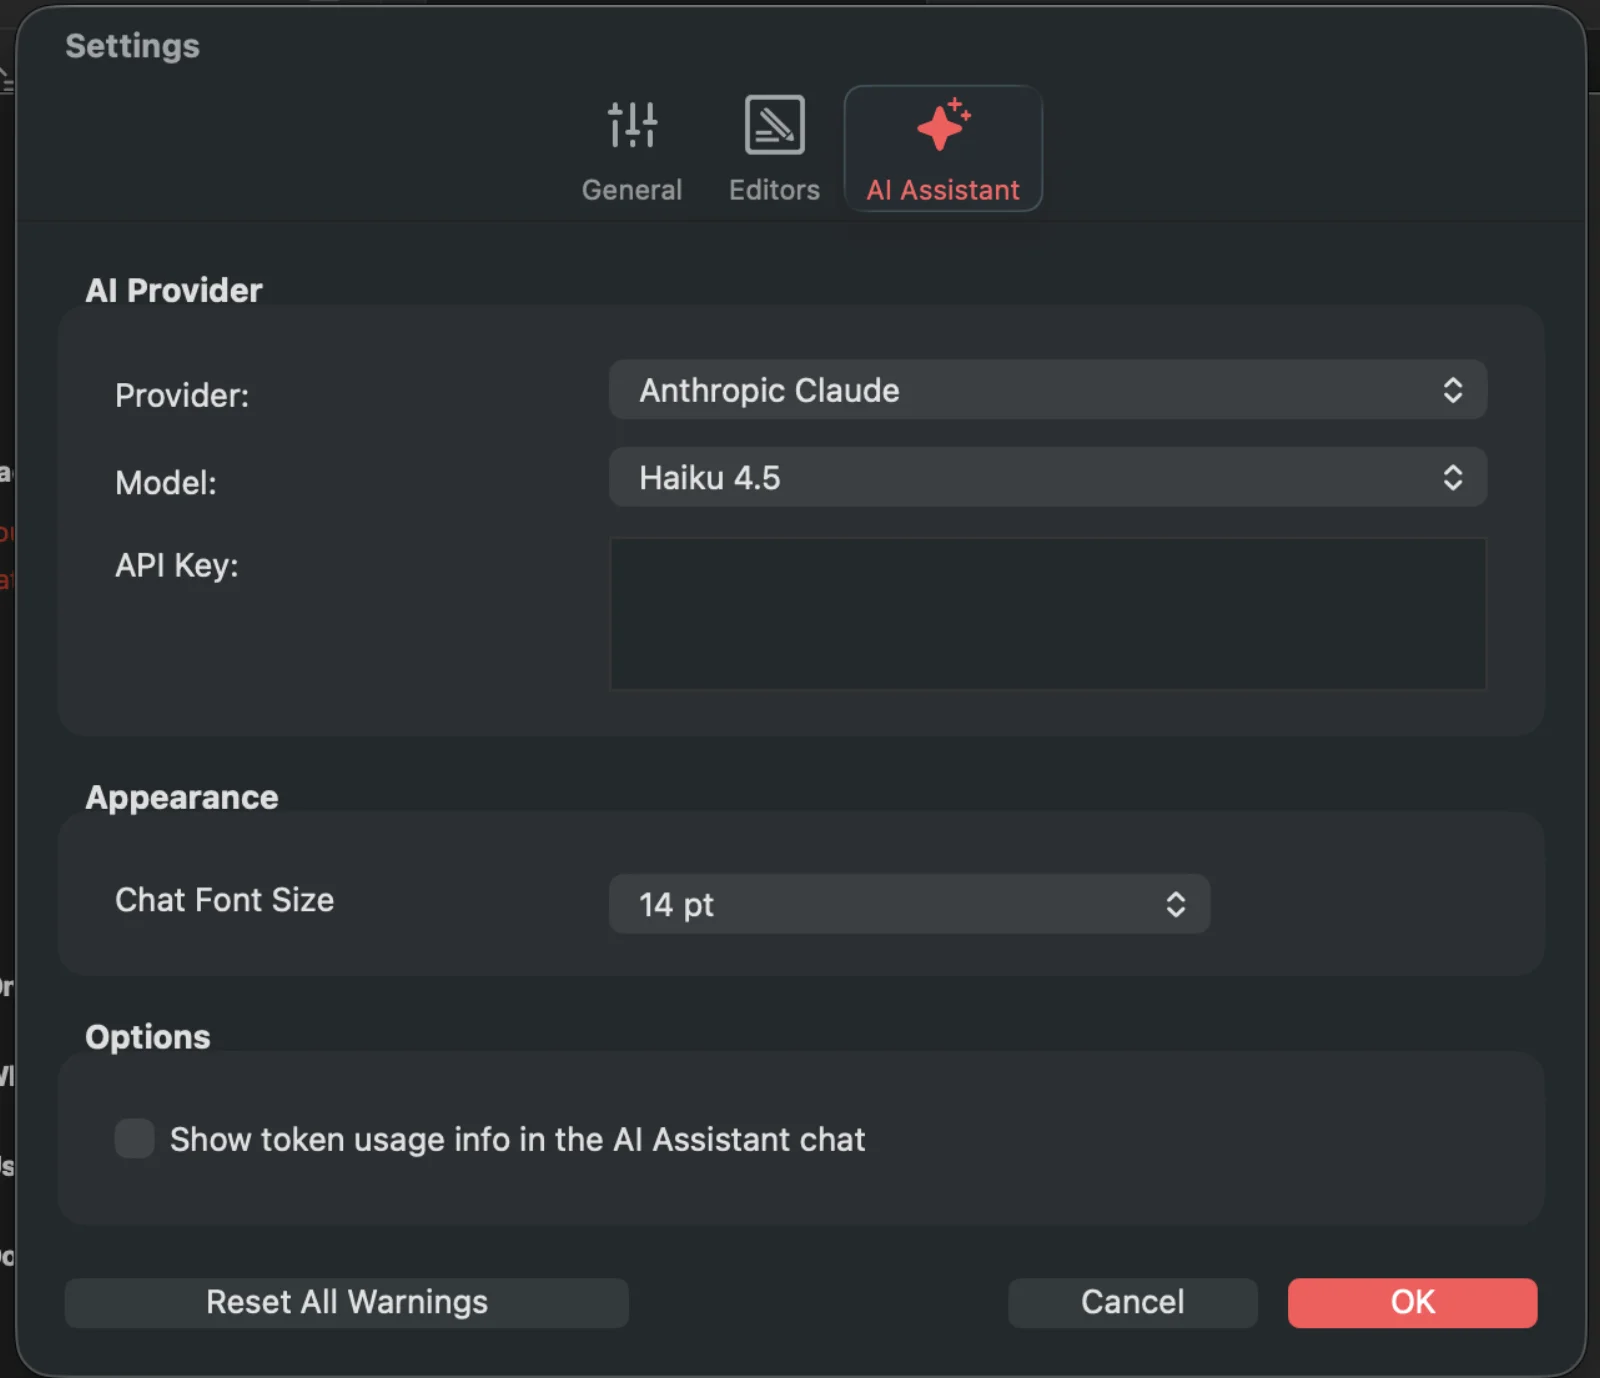Open the General settings sliders icon
The height and width of the screenshot is (1378, 1600).
(632, 125)
